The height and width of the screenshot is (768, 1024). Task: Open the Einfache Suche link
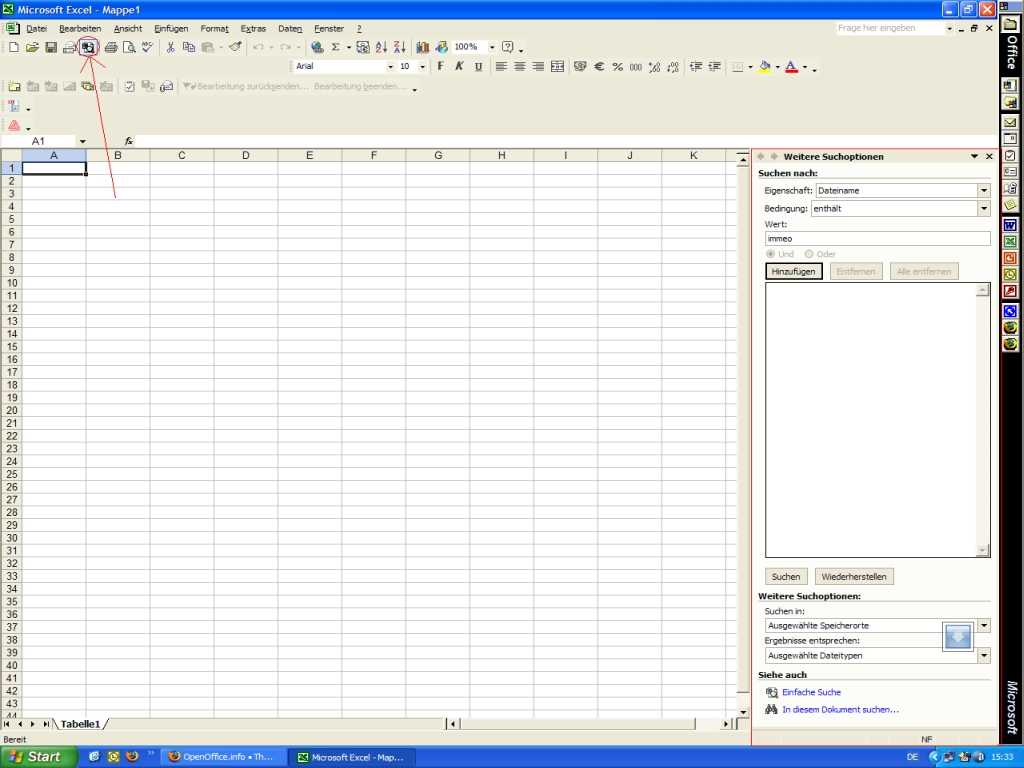[x=811, y=692]
